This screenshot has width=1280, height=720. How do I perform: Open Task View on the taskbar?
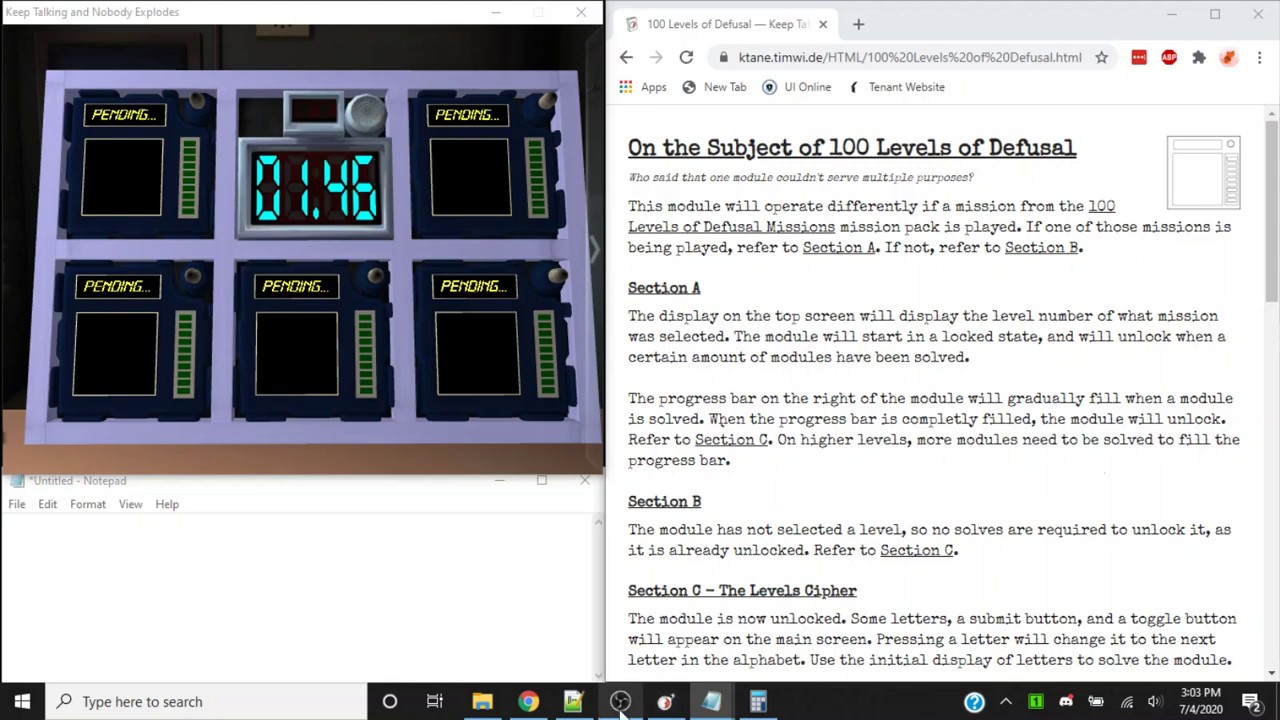point(435,701)
